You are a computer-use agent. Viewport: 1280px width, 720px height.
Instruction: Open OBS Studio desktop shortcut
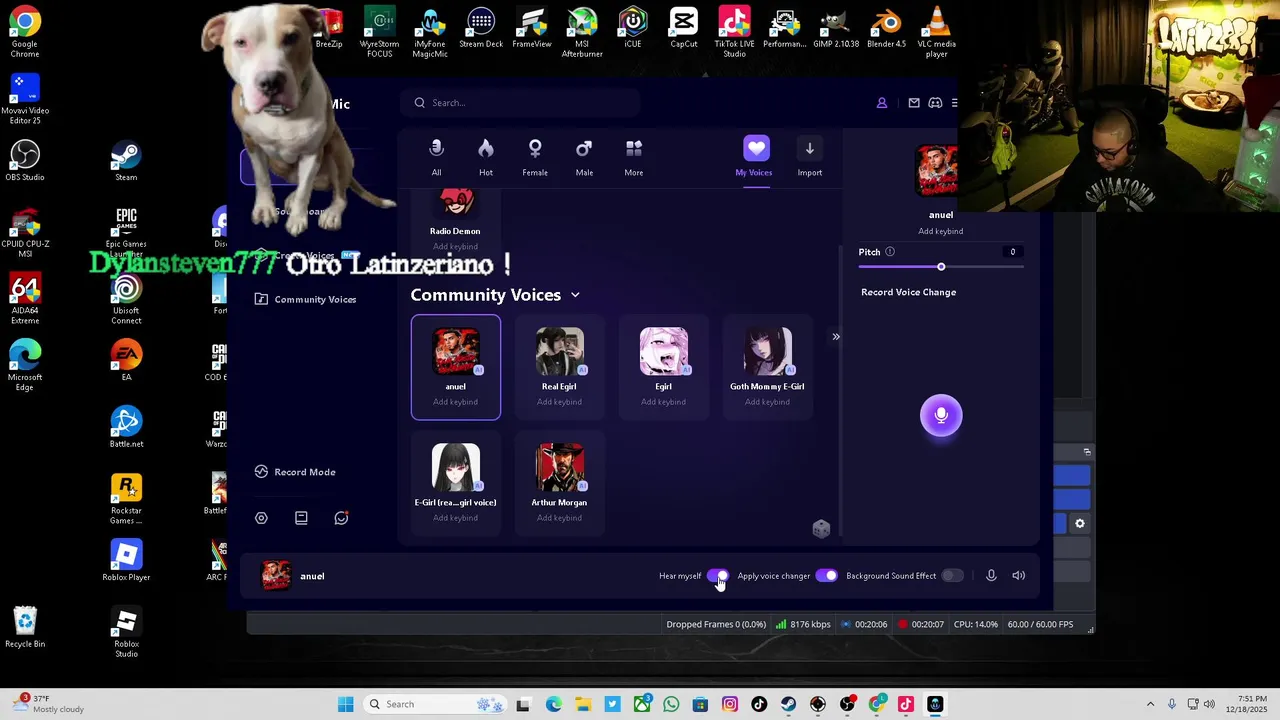coord(25,162)
